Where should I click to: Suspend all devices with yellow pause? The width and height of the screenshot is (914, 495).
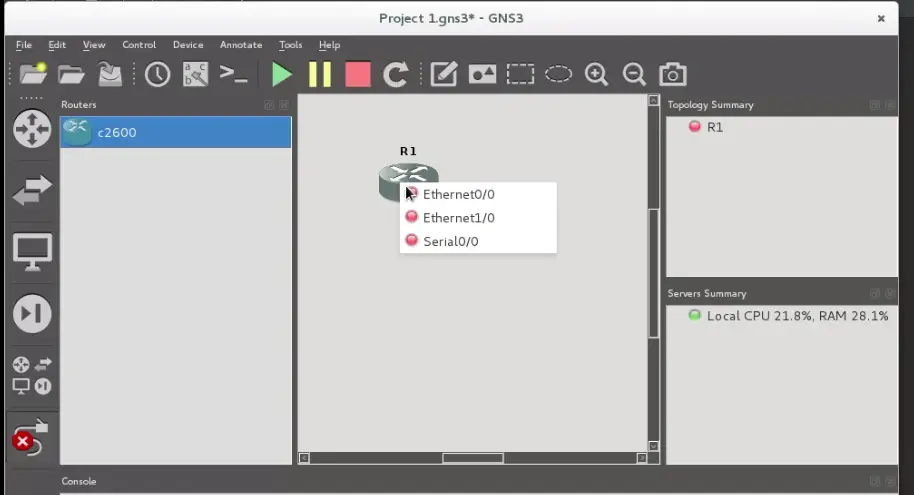pyautogui.click(x=319, y=75)
